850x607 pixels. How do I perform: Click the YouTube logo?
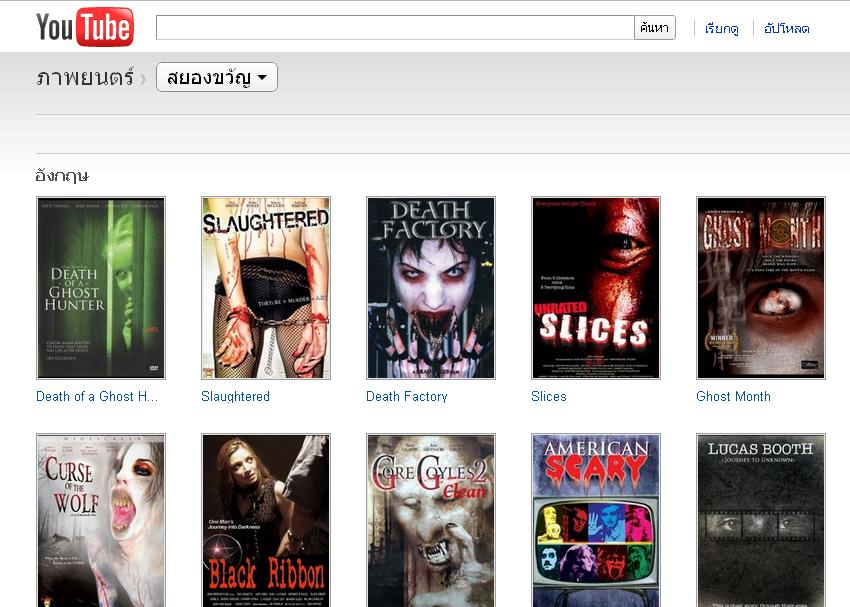click(84, 27)
